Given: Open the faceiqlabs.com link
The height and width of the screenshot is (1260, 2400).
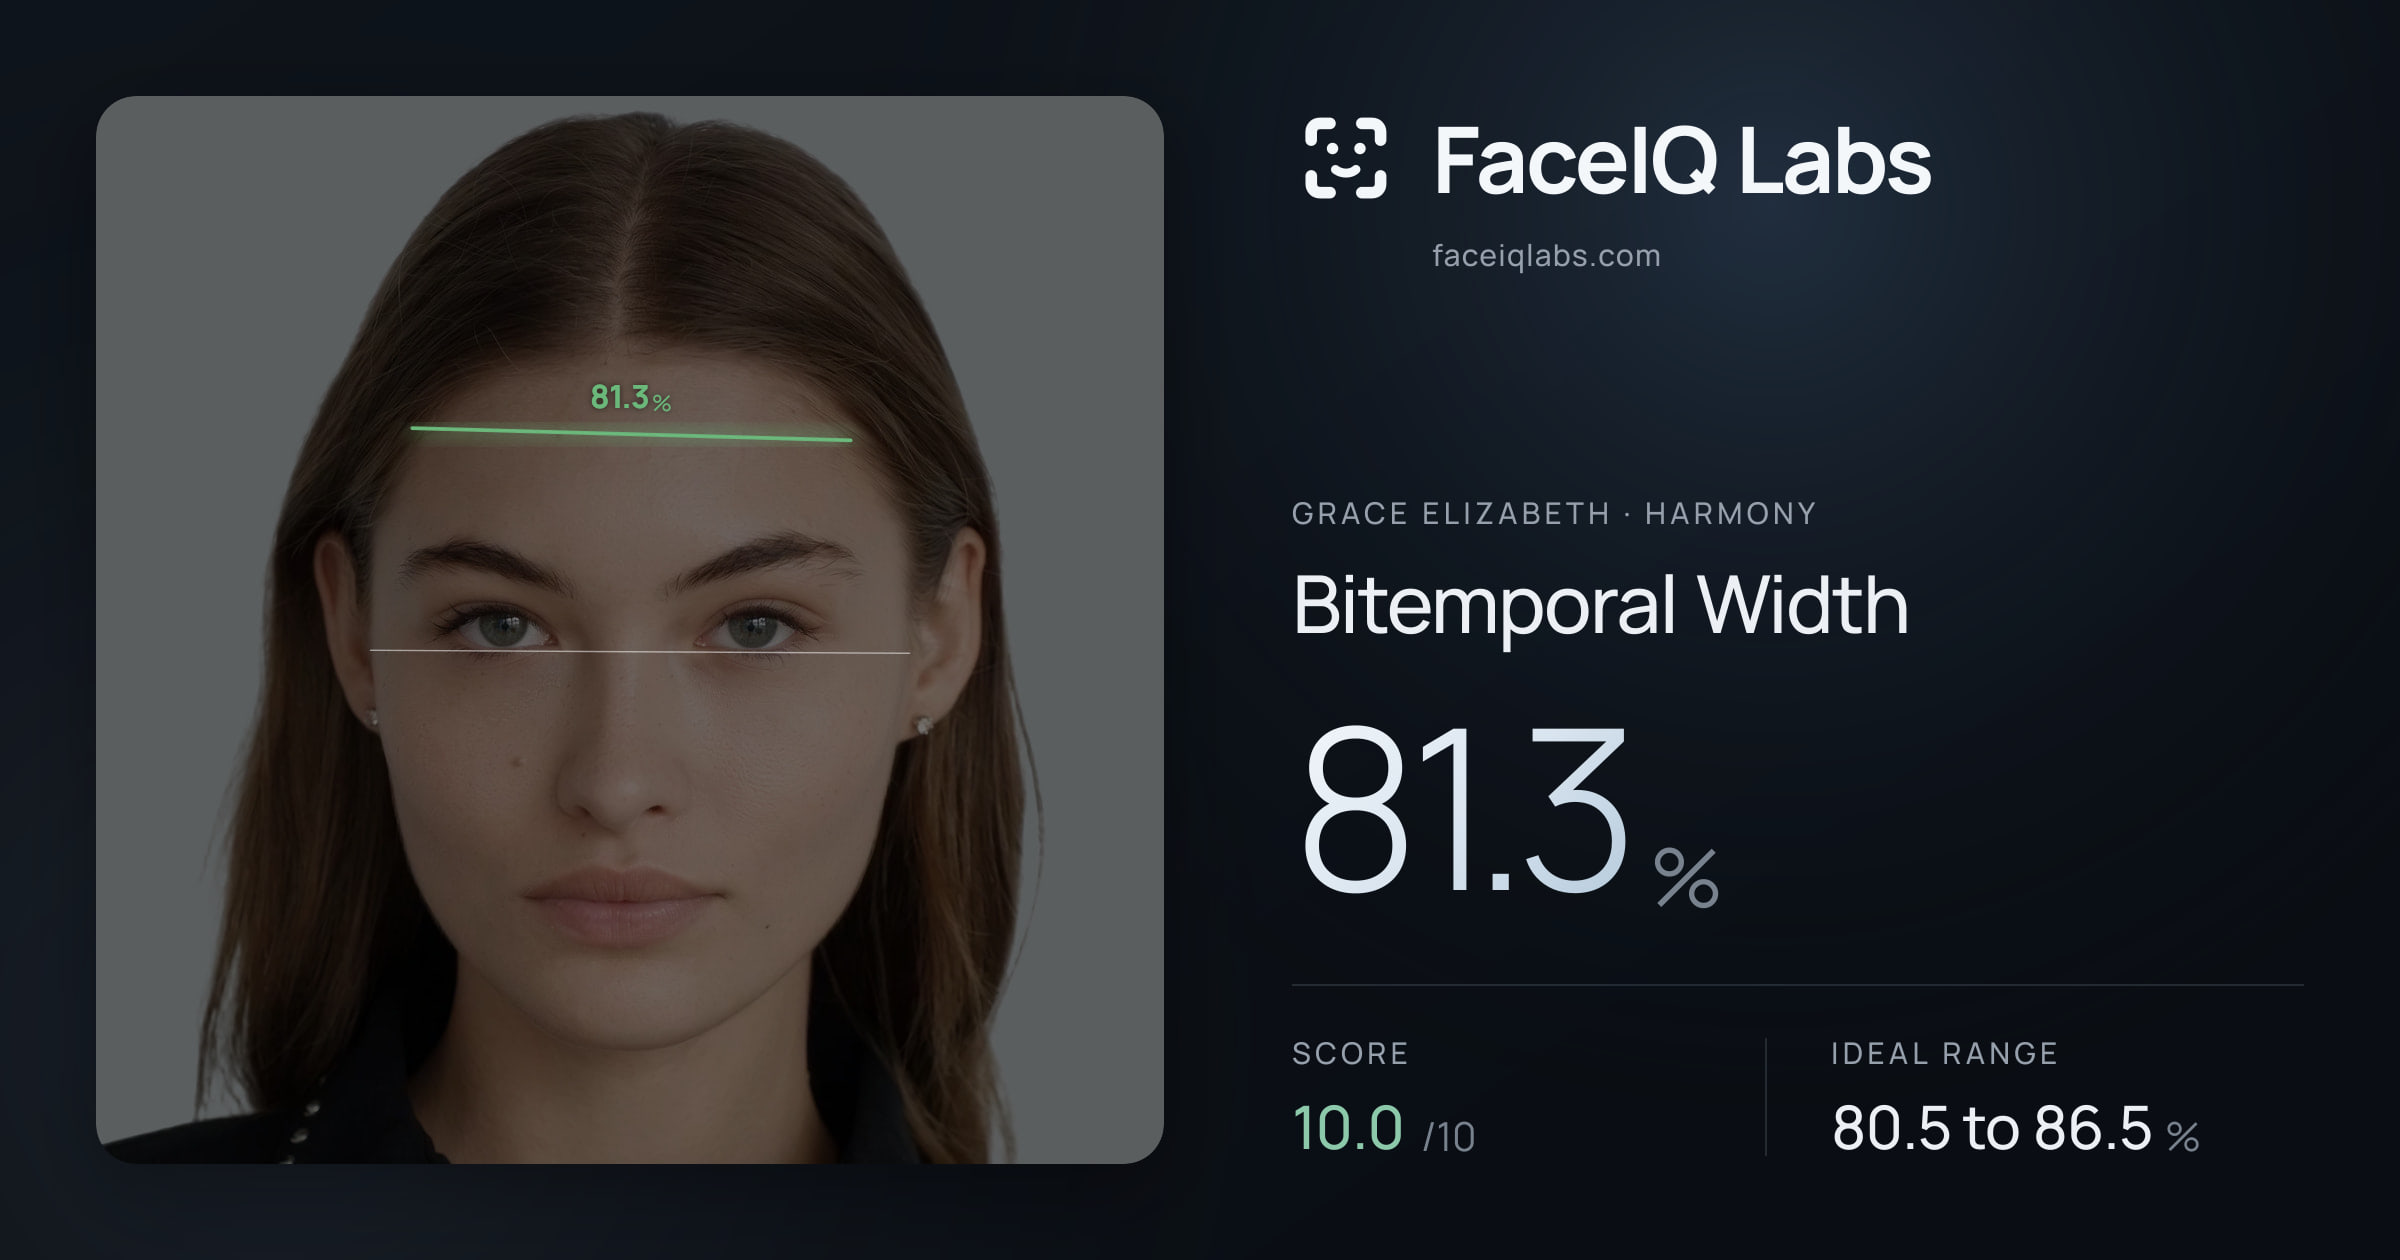Looking at the screenshot, I should (1546, 256).
